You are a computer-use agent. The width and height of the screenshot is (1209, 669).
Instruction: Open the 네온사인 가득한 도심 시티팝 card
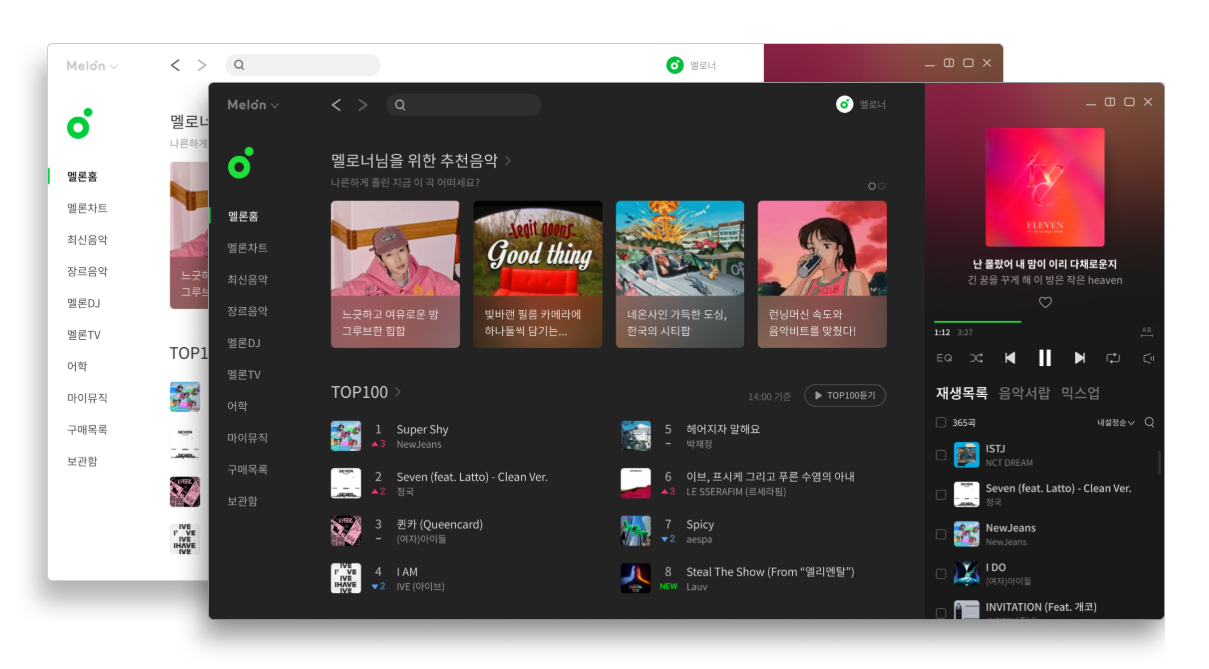point(680,274)
